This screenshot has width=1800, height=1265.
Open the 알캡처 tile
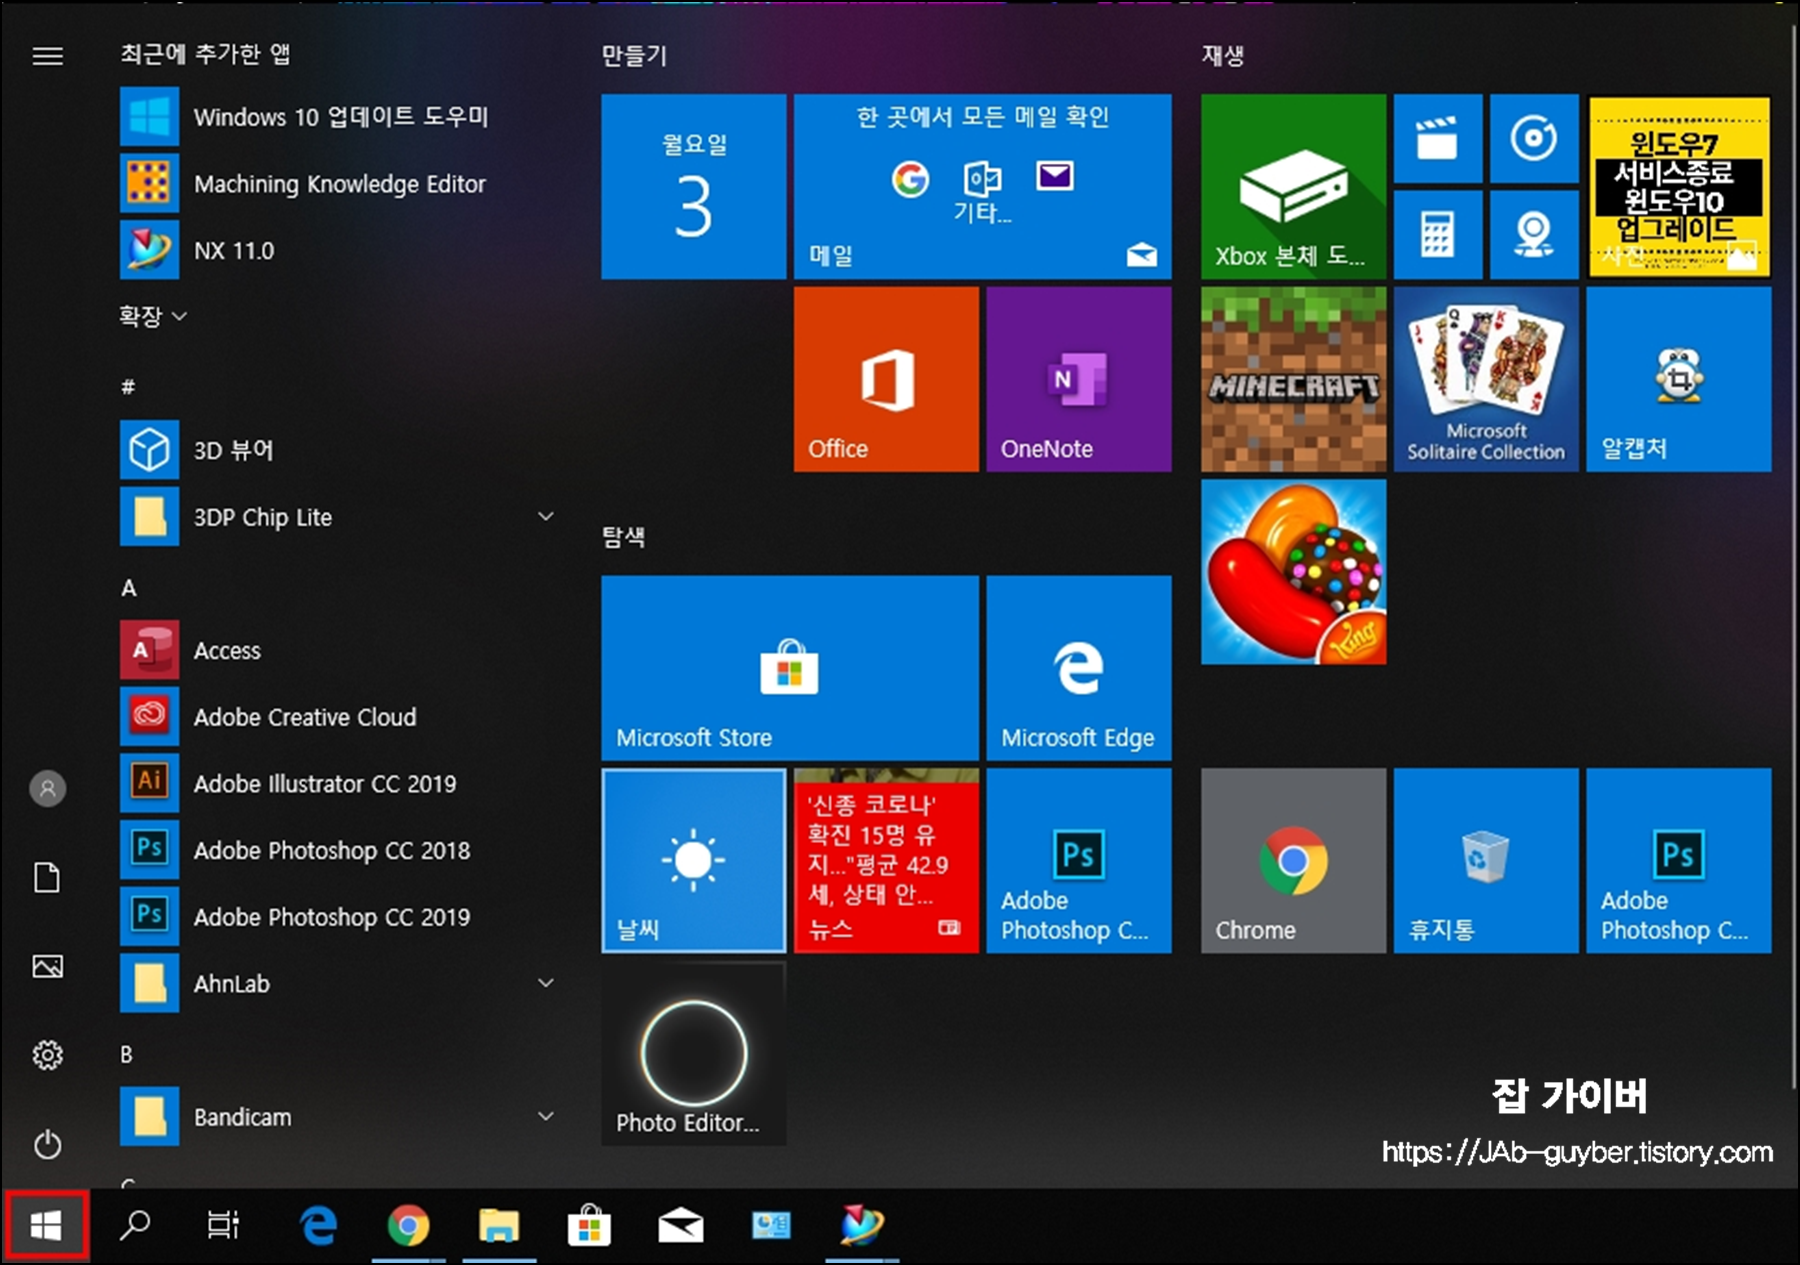[x=1679, y=379]
